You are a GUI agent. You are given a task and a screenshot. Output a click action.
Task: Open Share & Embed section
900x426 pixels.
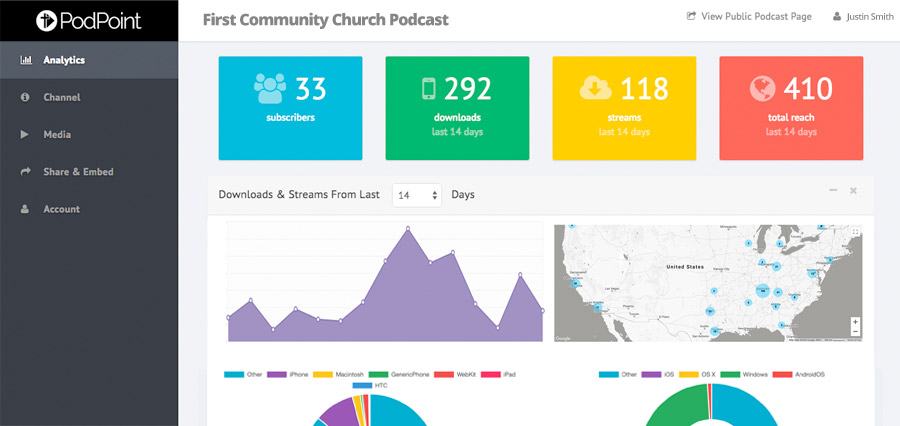[89, 172]
